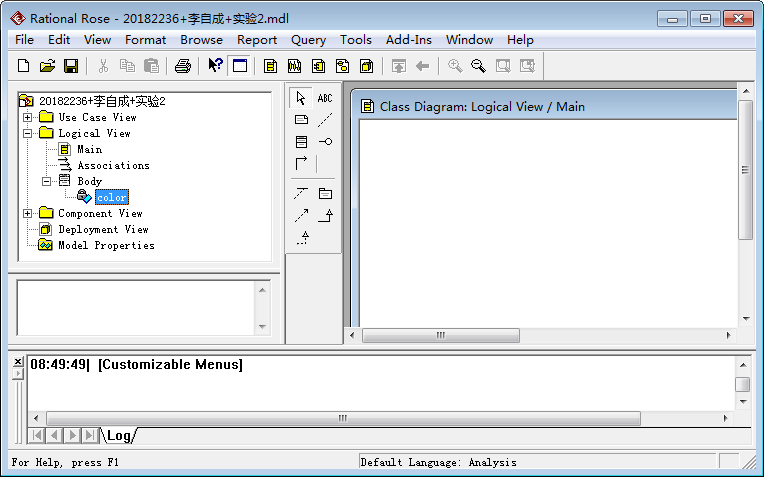The height and width of the screenshot is (477, 764).
Task: Browse Class Diagram toolbar icon
Action: coord(270,66)
